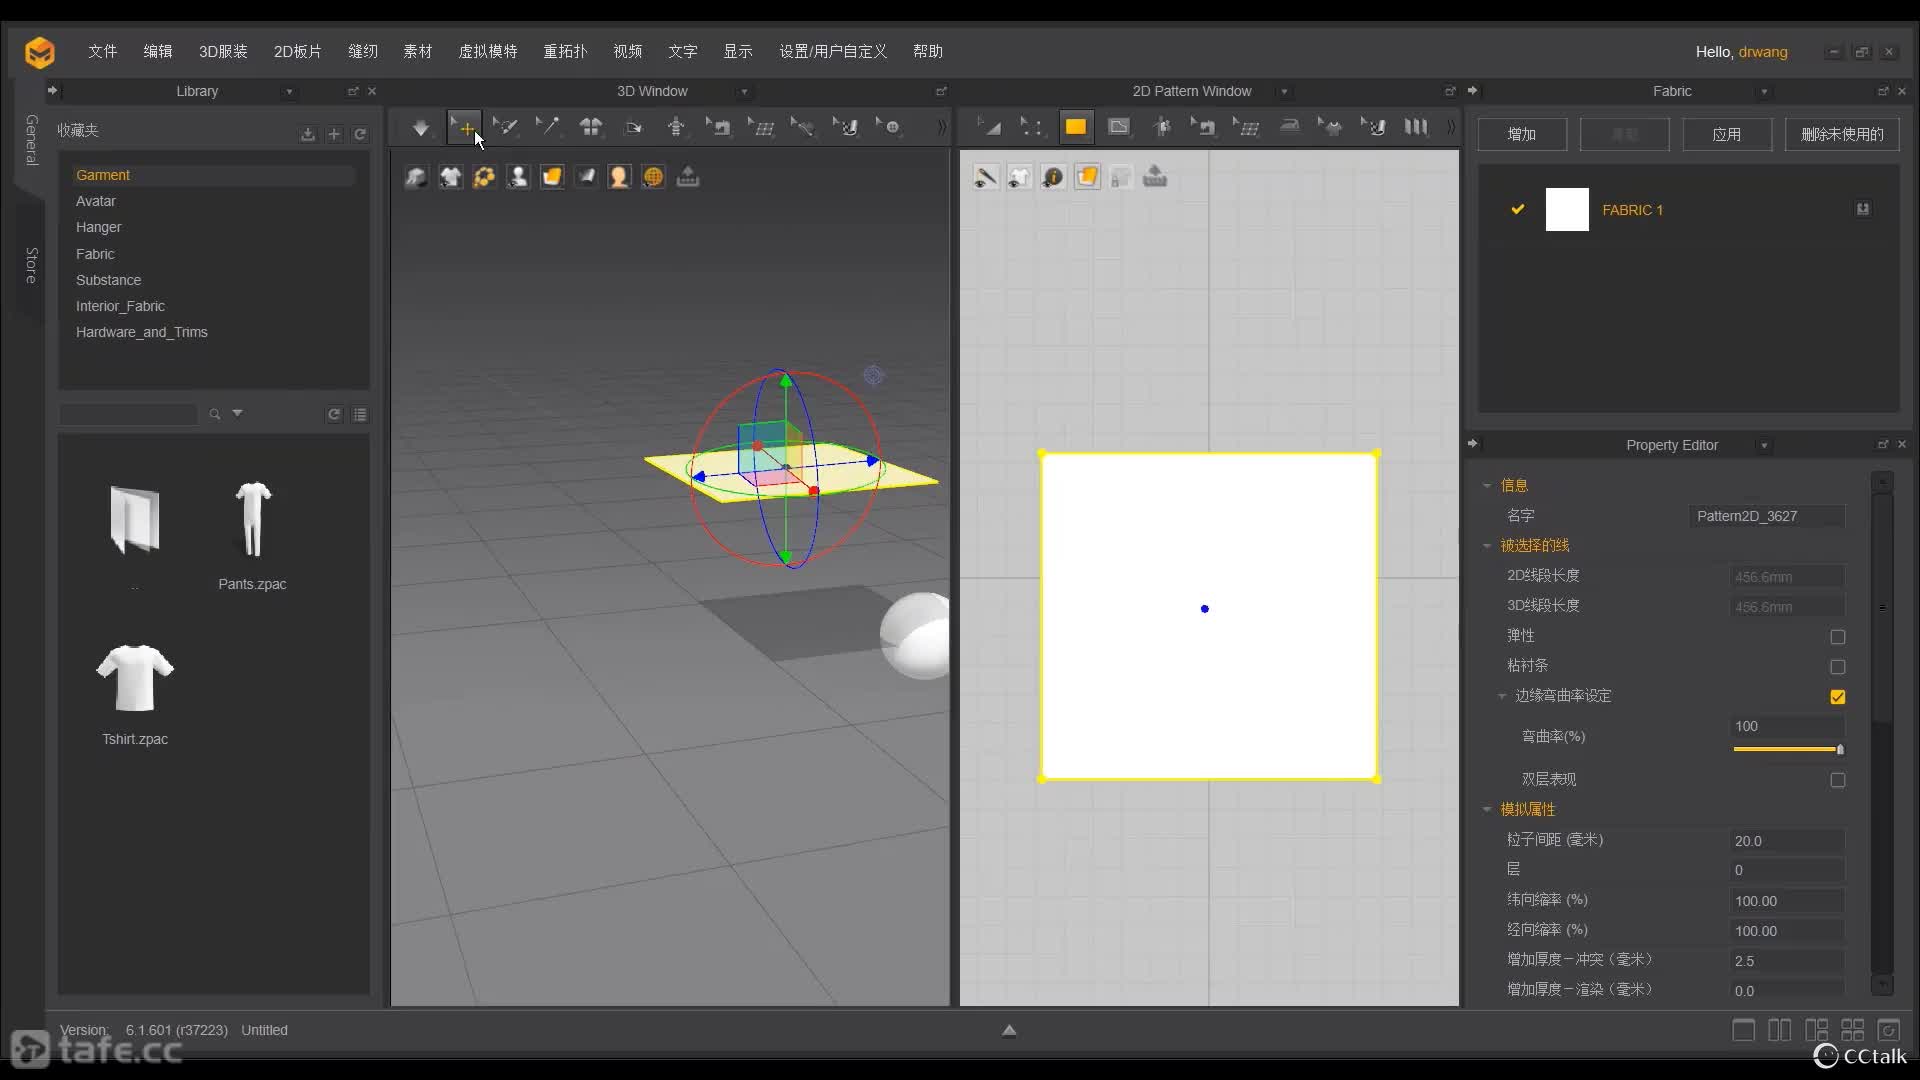Open the Library panel dropdown arrow
Viewport: 1920px width, 1080px height.
click(289, 92)
